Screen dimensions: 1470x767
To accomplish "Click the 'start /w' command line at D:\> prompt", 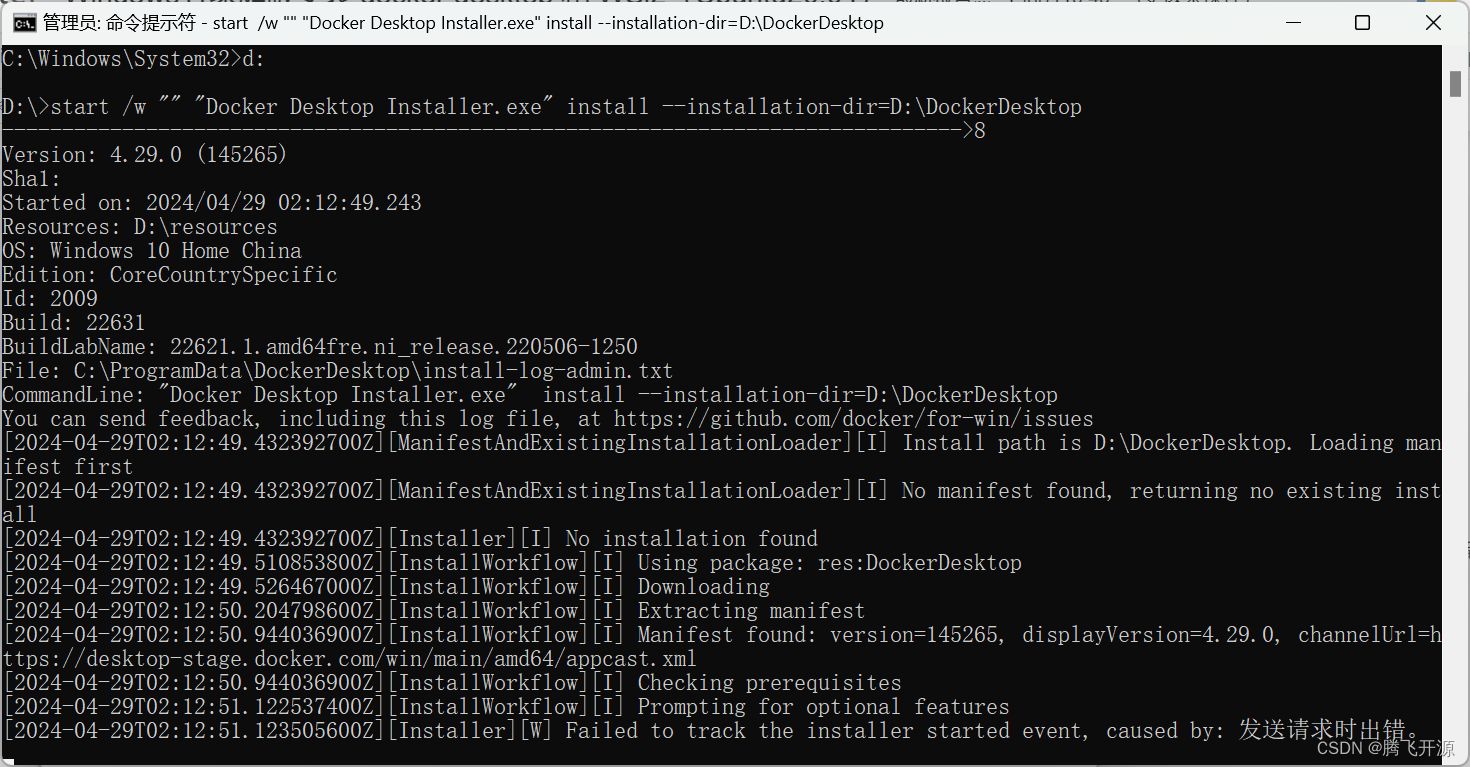I will pos(542,107).
